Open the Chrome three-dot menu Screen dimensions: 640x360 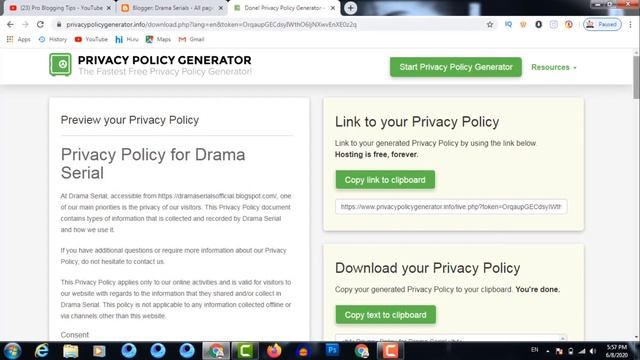[x=631, y=24]
